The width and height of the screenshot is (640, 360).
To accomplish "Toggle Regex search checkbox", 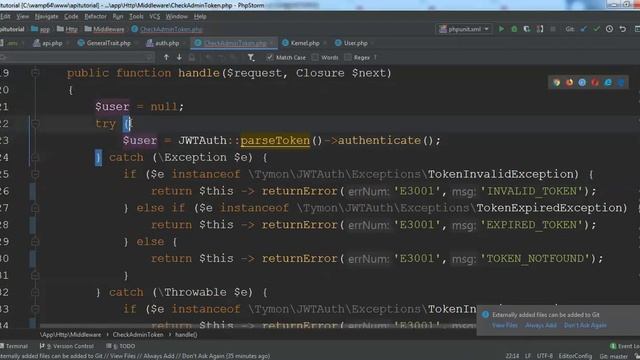I will 348,58.
